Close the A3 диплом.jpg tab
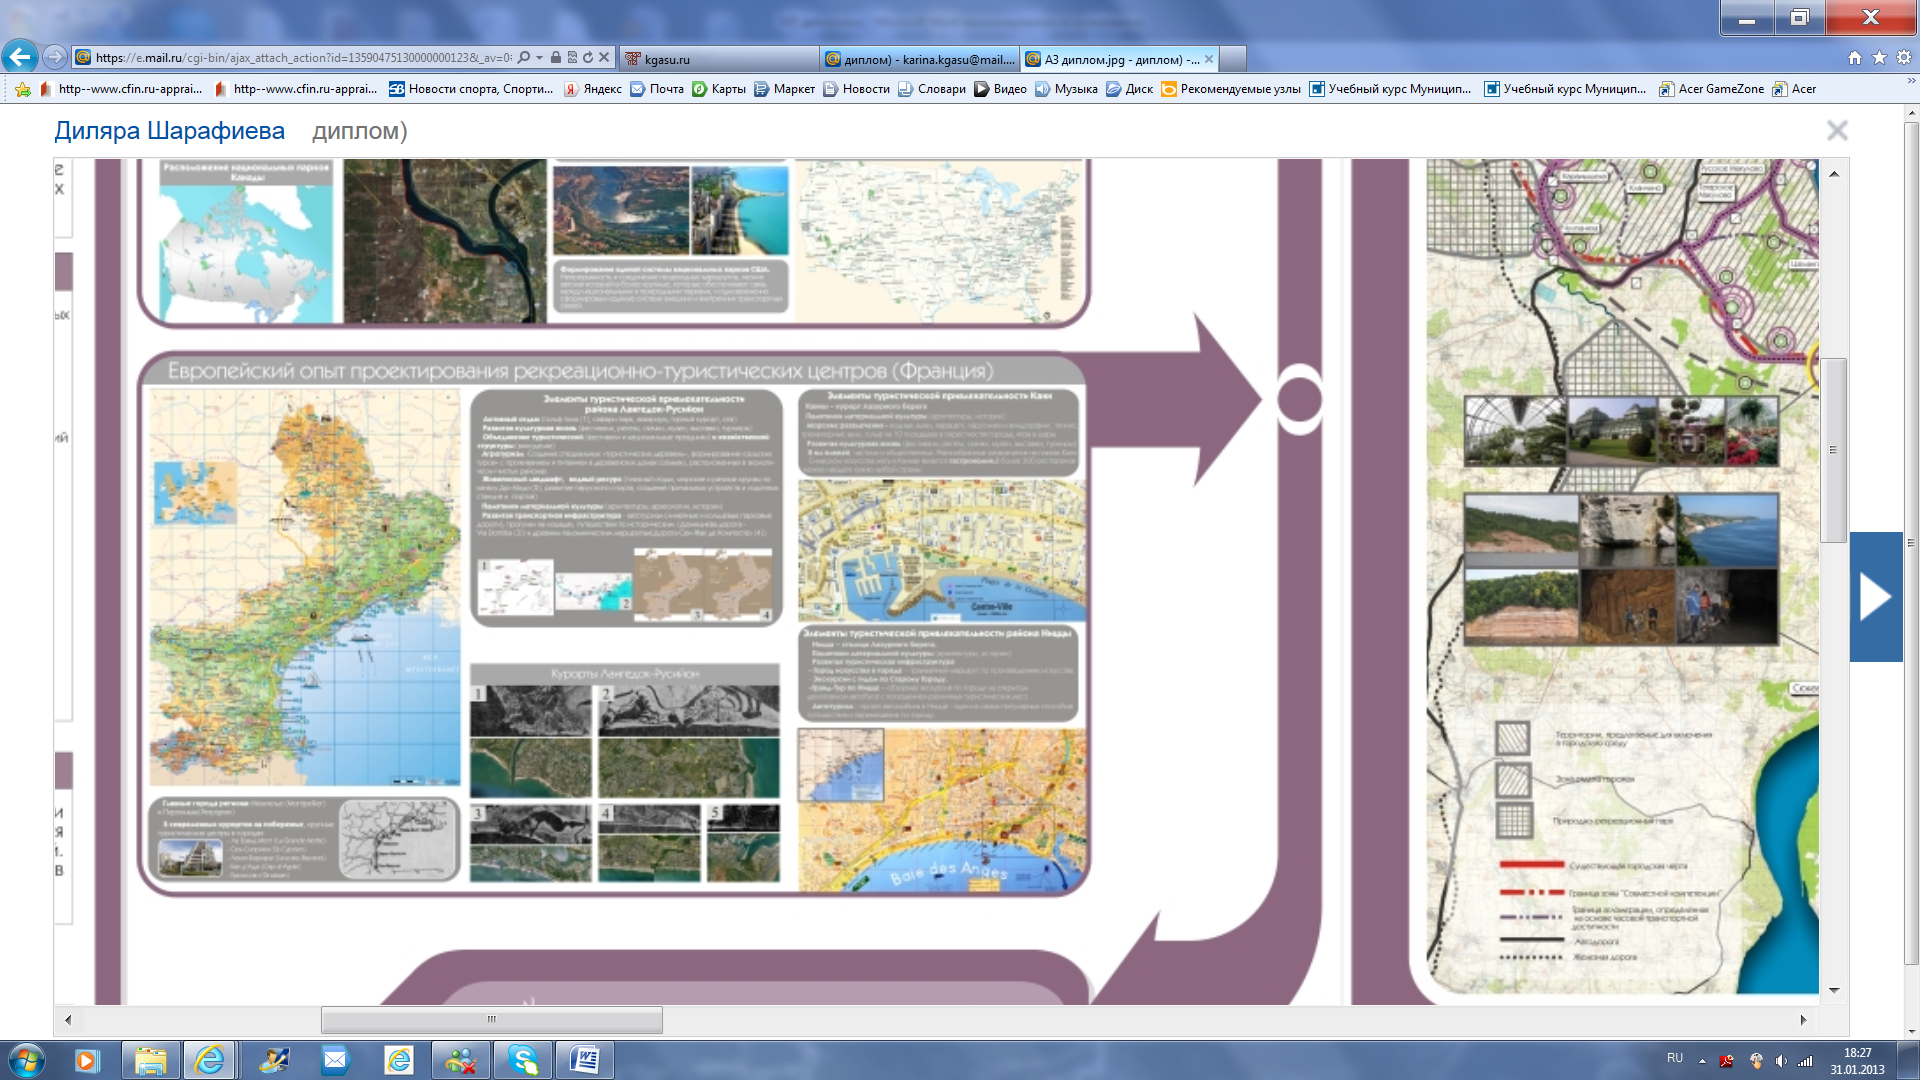Screen dimensions: 1920x1080 1209,59
